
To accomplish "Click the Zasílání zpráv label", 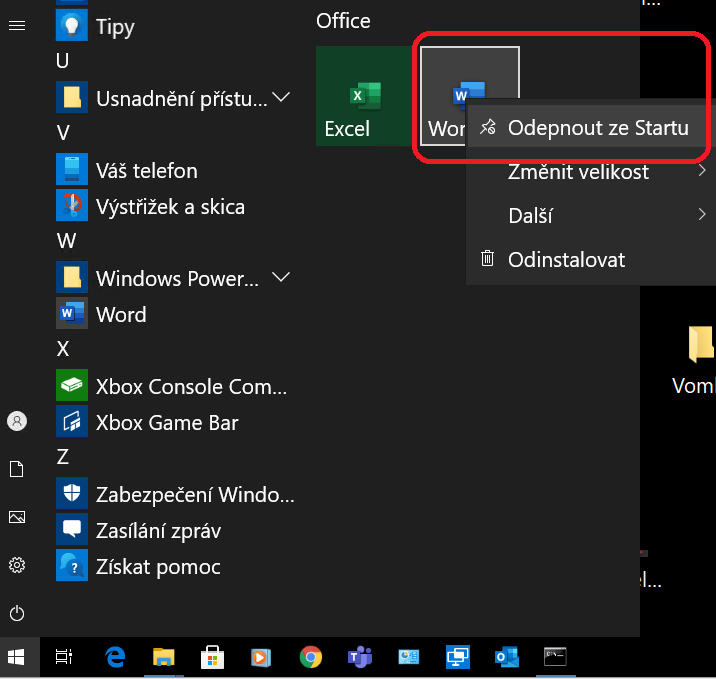I will click(x=158, y=531).
